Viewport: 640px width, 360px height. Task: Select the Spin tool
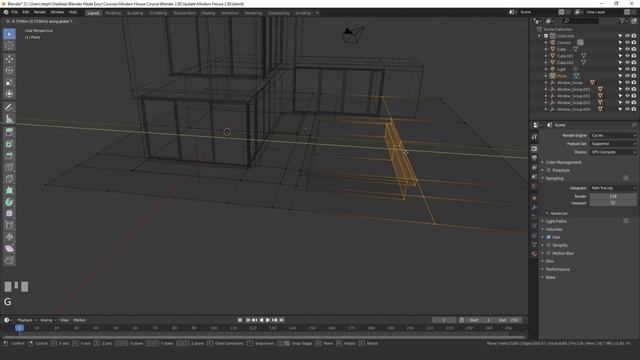9,202
